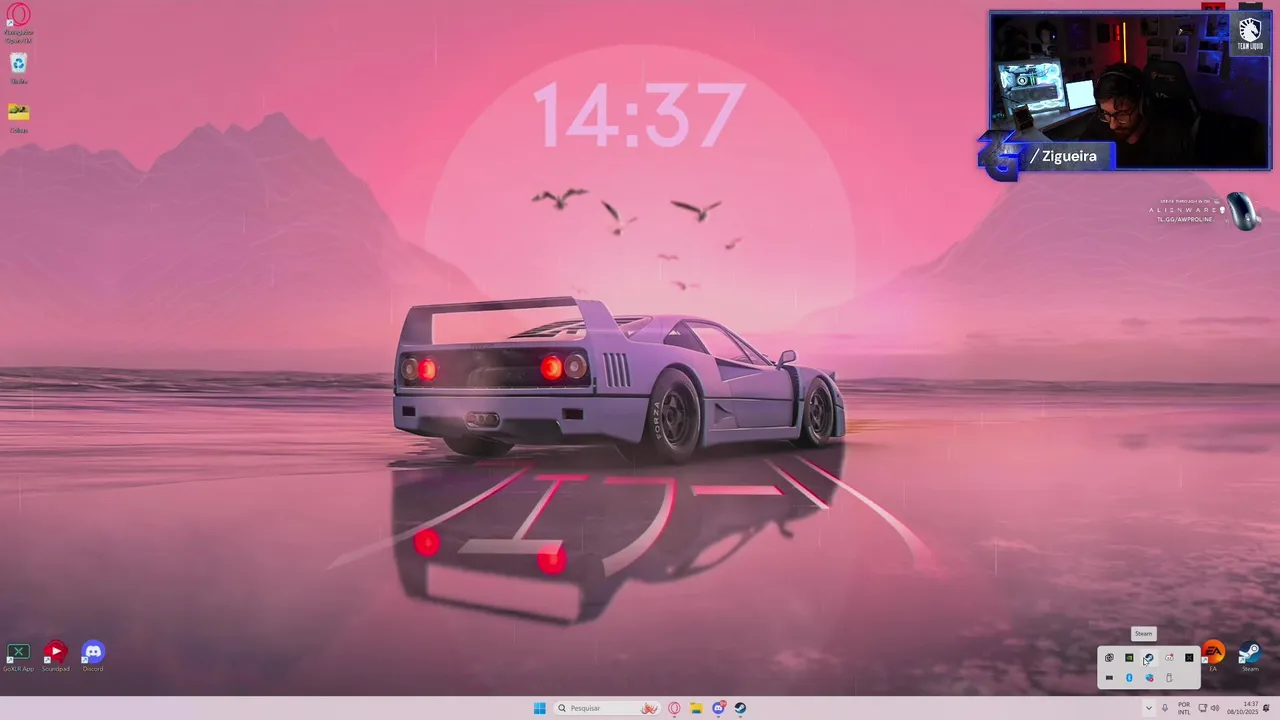Collapse the hidden tray icons chevron
This screenshot has height=720, width=1280.
click(1148, 708)
